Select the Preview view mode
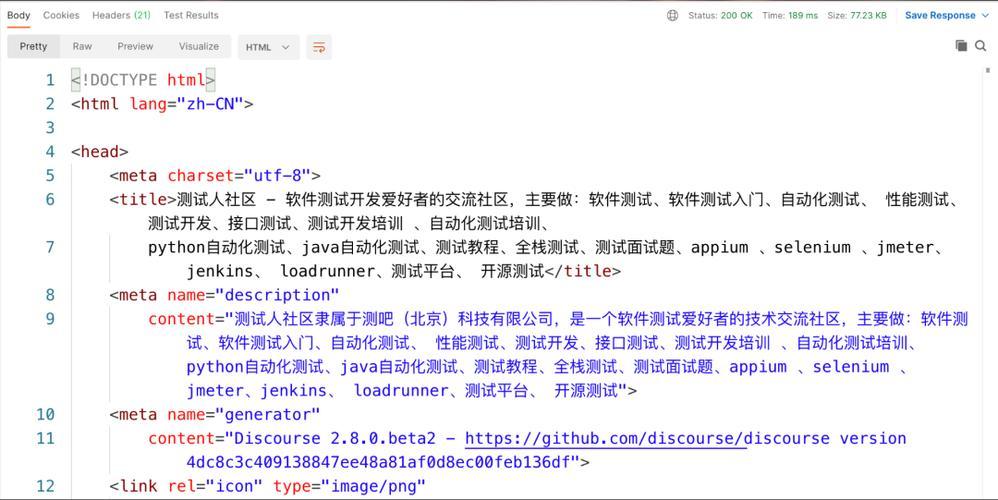998x500 pixels. click(135, 46)
